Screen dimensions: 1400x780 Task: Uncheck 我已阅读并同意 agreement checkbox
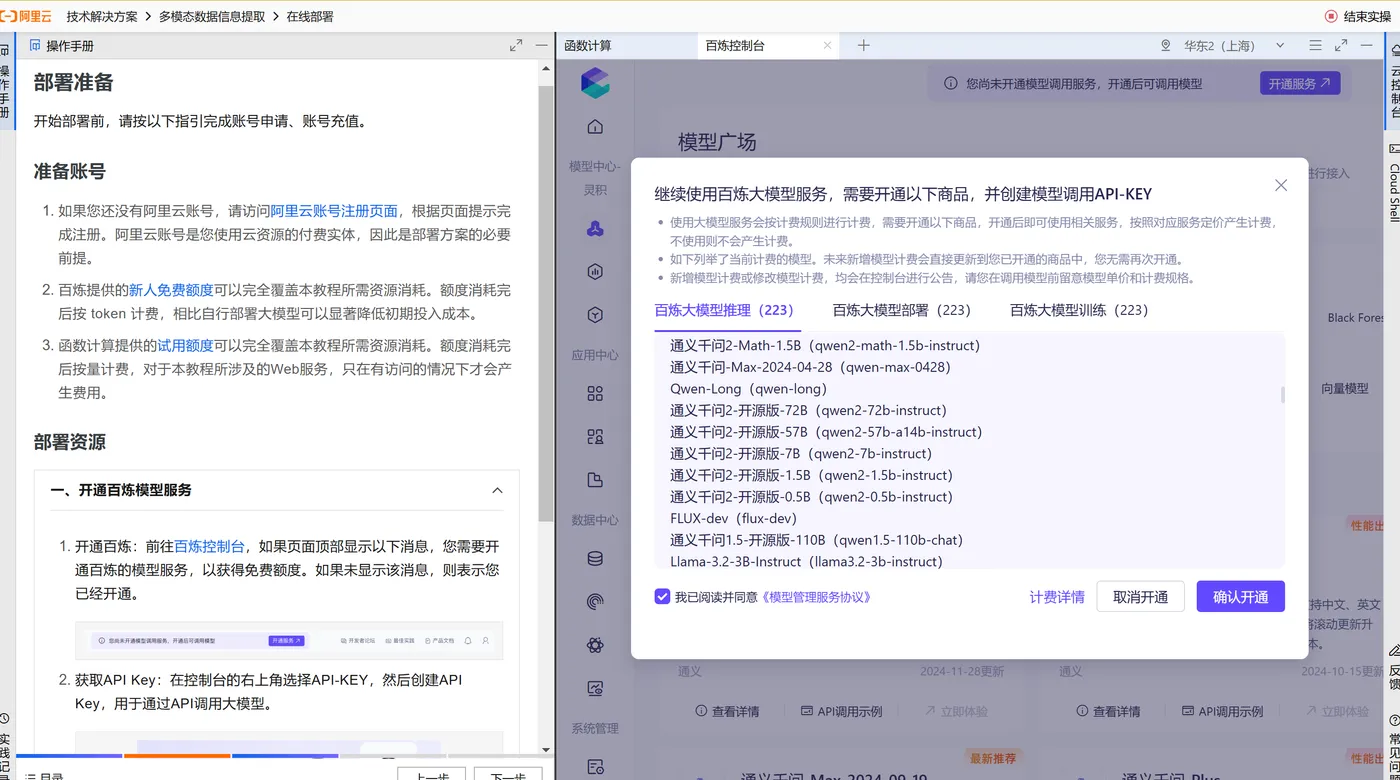tap(662, 597)
